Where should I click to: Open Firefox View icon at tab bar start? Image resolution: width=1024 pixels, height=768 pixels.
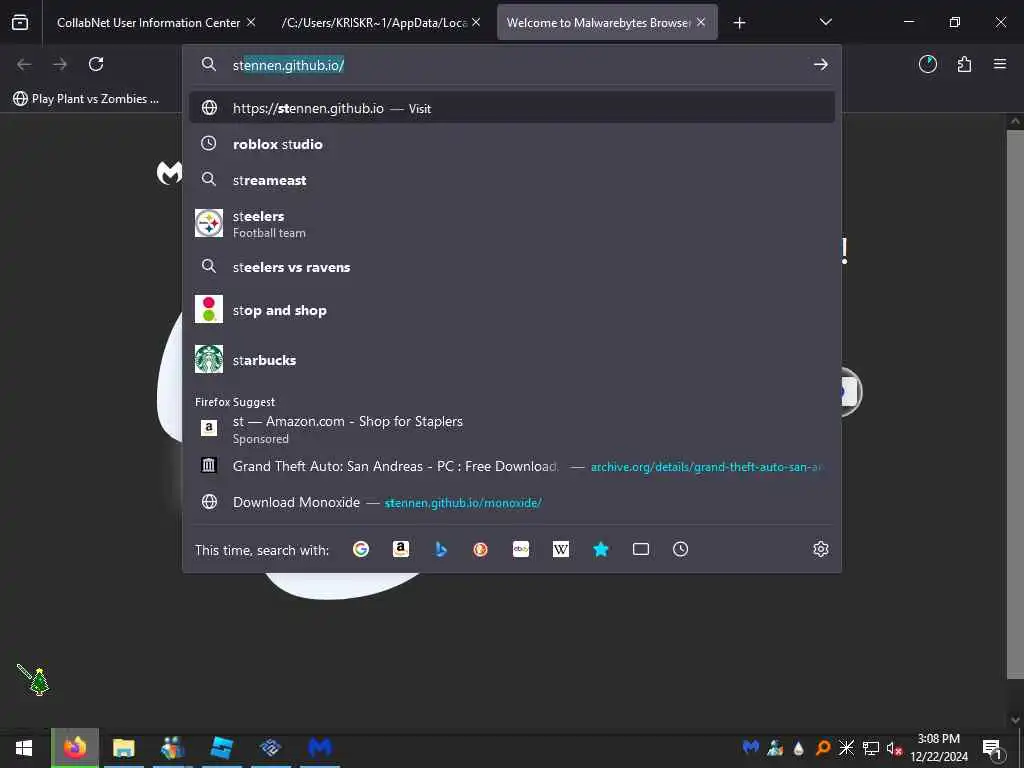(20, 22)
